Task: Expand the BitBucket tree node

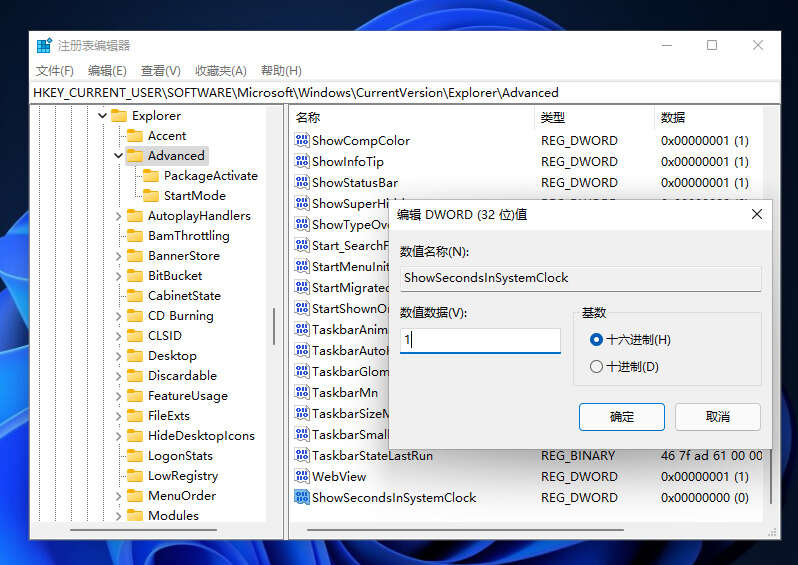Action: 118,276
